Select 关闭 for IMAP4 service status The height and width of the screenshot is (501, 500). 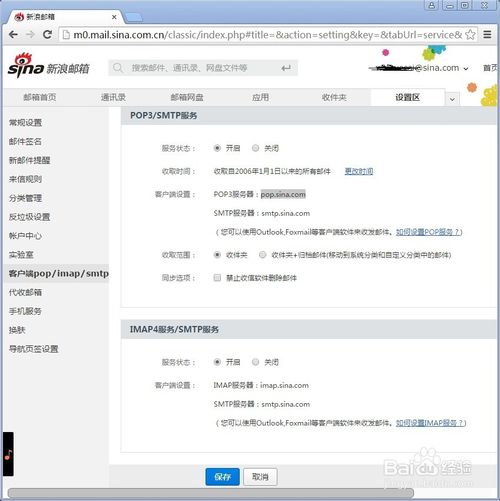point(255,362)
